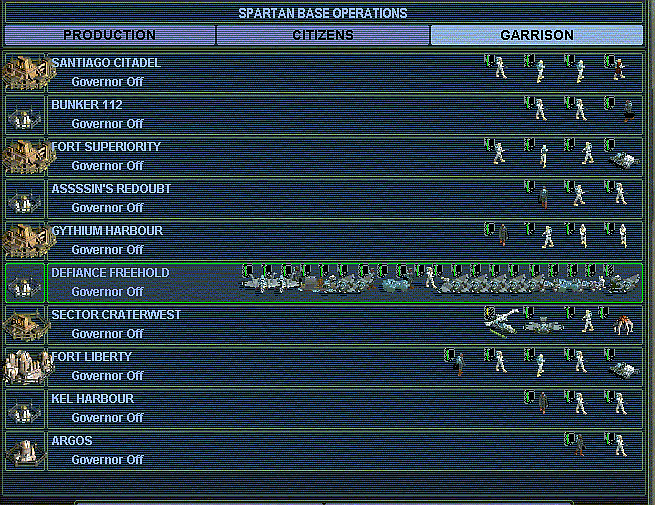Enable the governor for Argos base
Viewport: 655px width, 505px height.
tap(107, 459)
